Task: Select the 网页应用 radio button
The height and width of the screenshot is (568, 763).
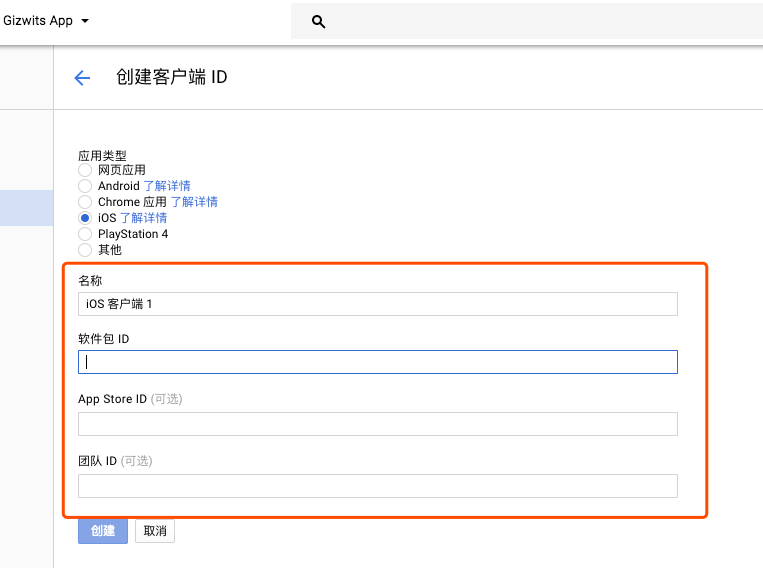Action: (x=85, y=170)
